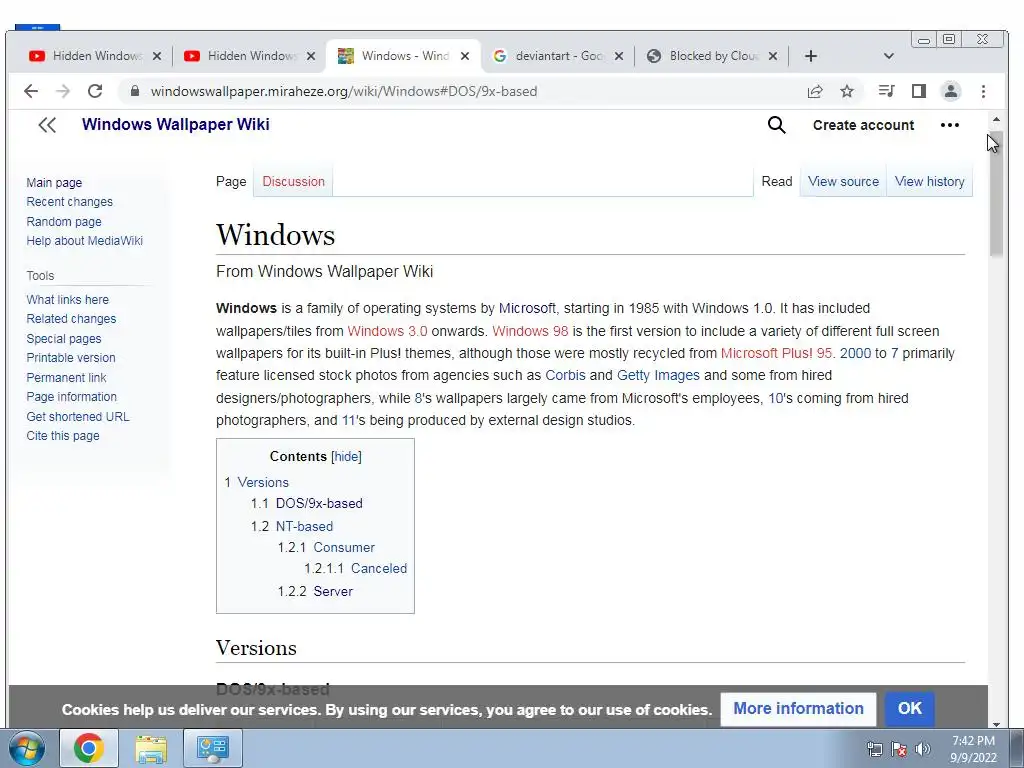Screen dimensions: 1024x768
Task: Open Windows Wallpaper Wiki home title
Action: [x=176, y=124]
